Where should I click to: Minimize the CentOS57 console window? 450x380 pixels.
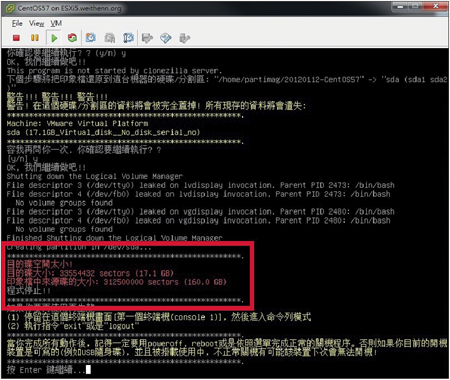tap(400, 6)
